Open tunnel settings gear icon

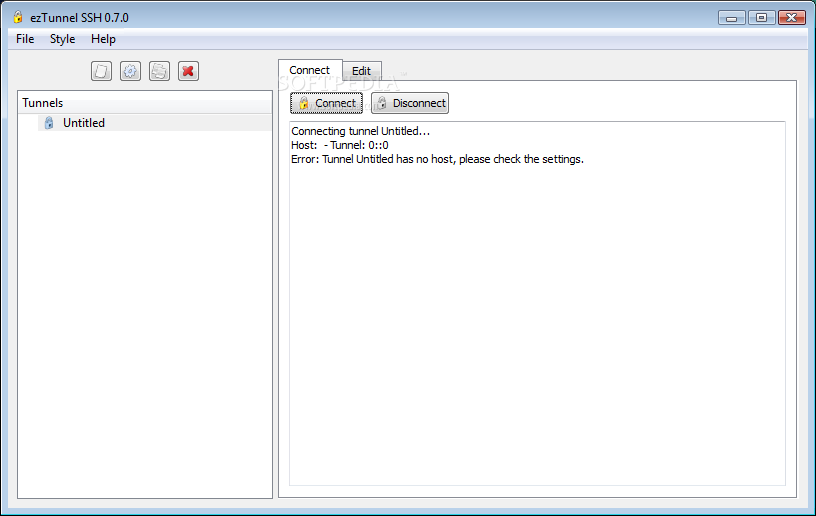(x=130, y=71)
